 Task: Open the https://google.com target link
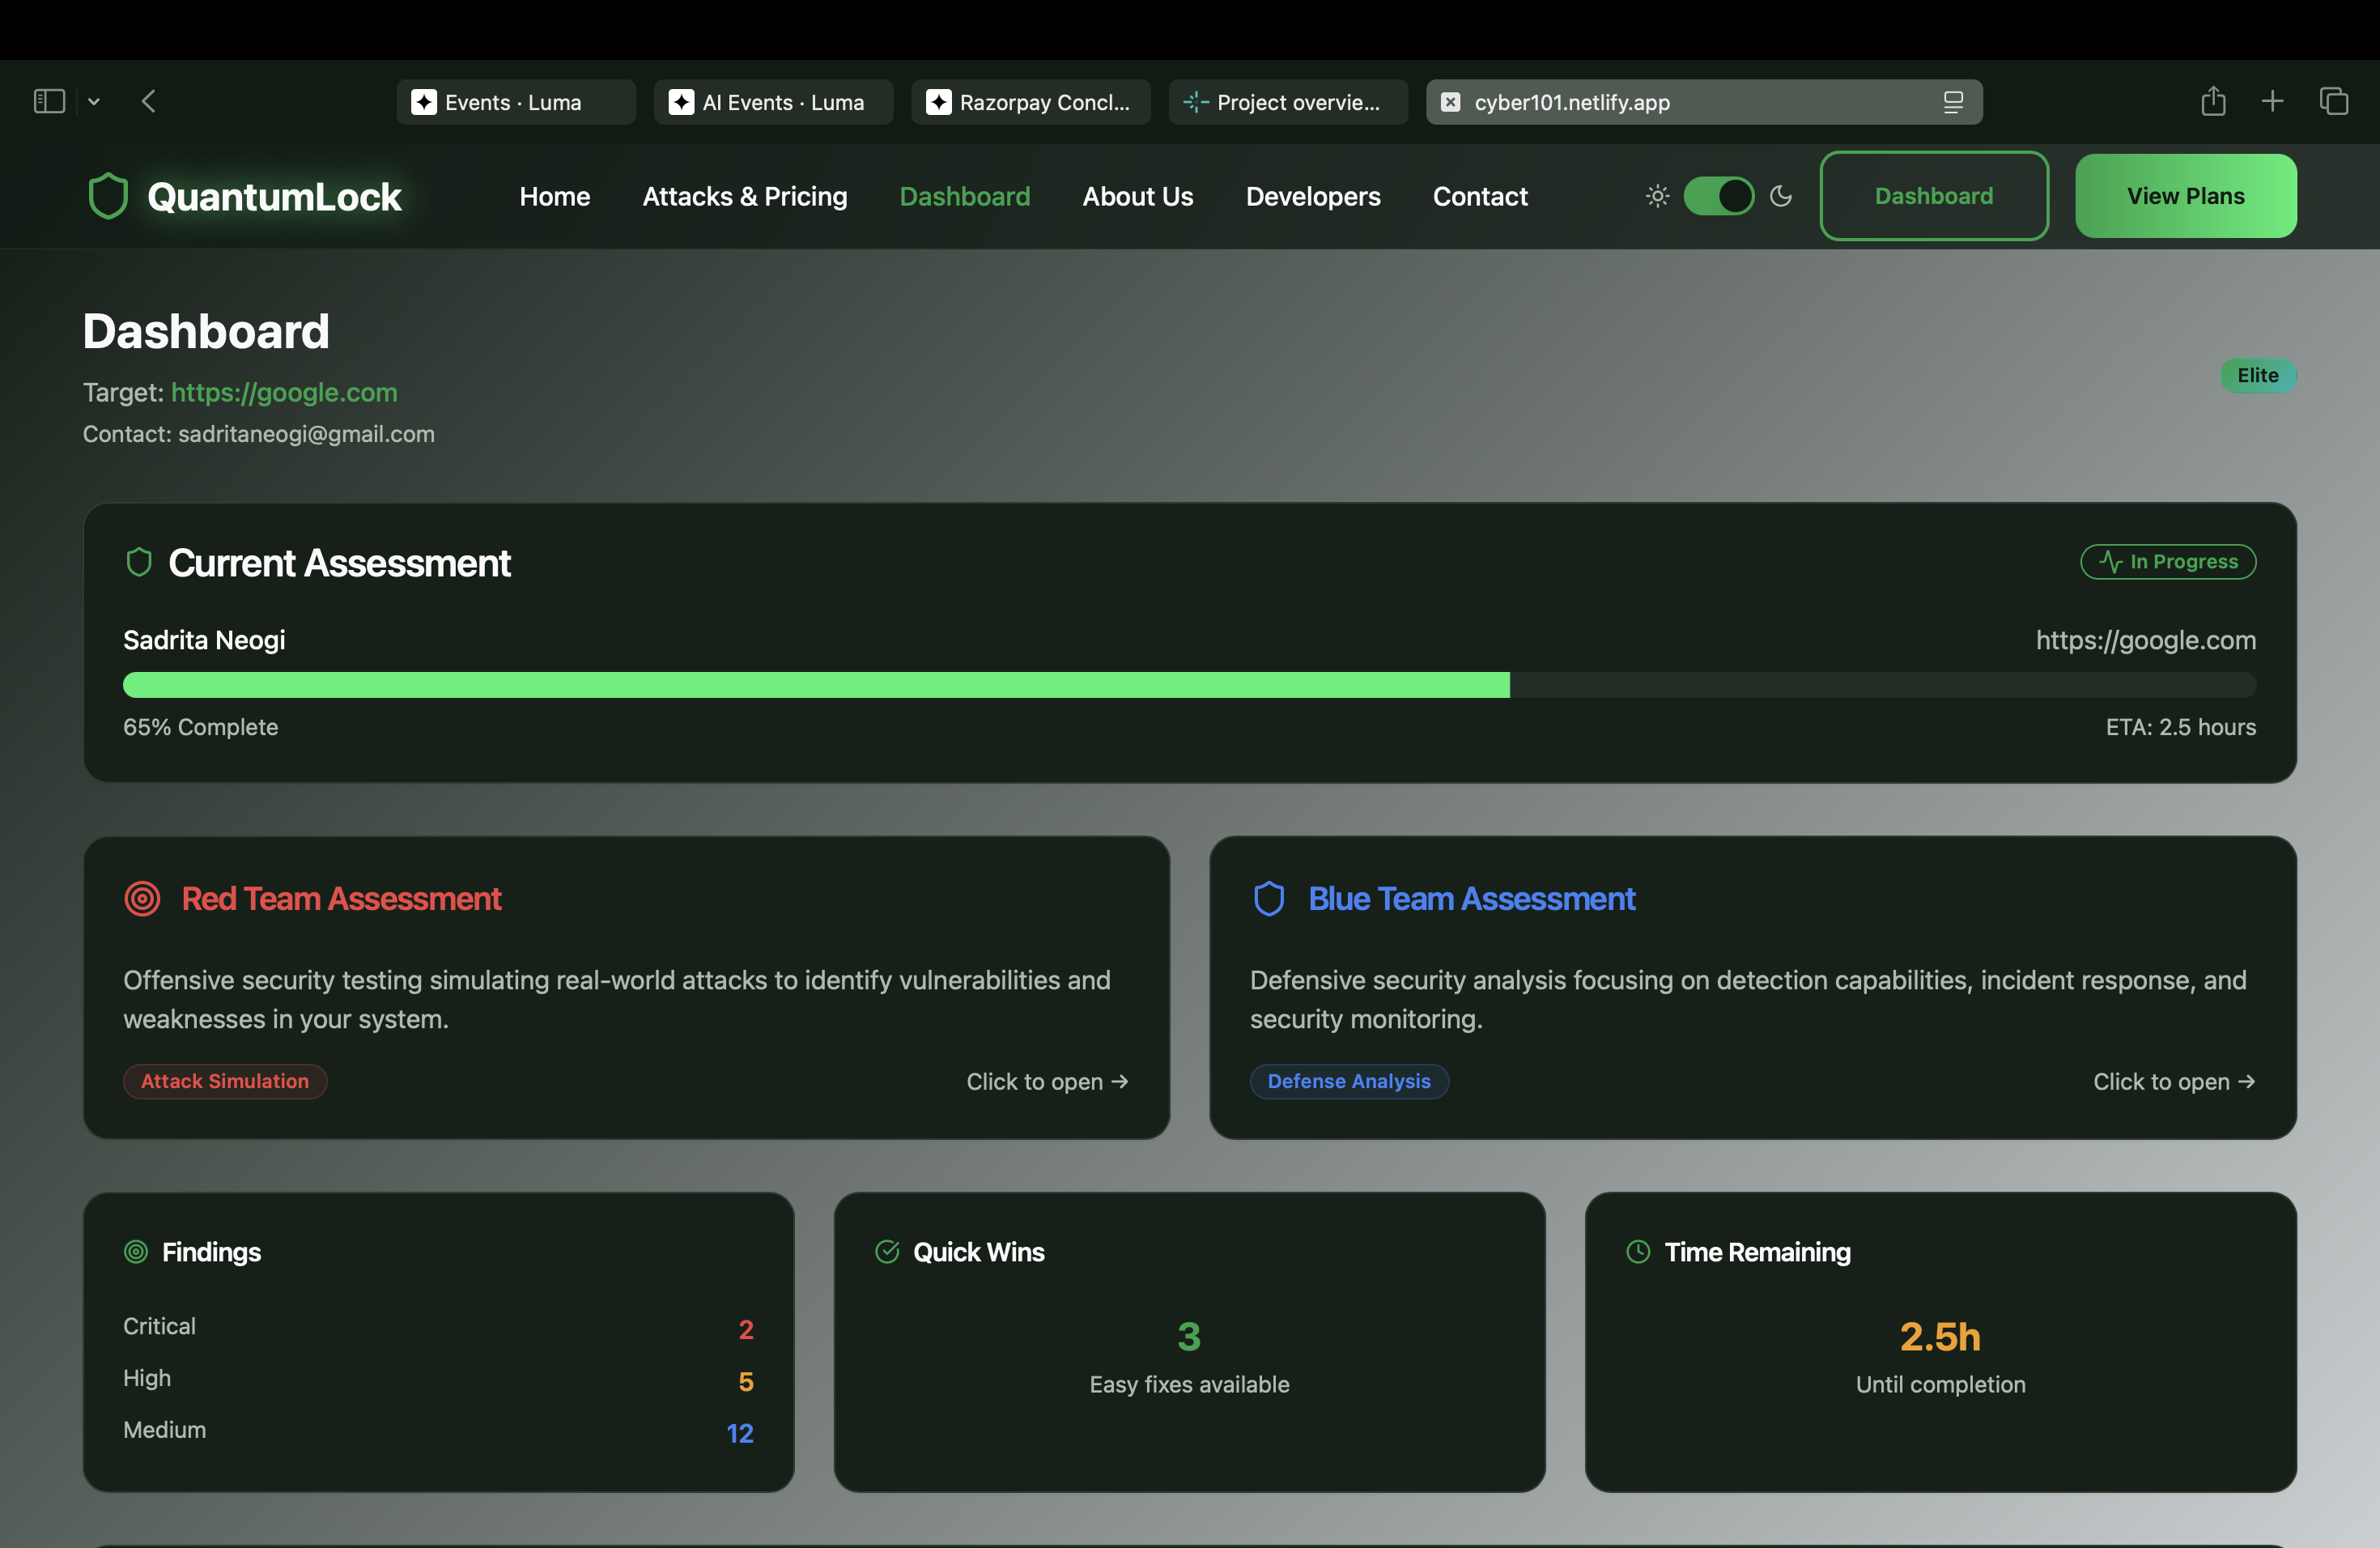click(x=284, y=392)
